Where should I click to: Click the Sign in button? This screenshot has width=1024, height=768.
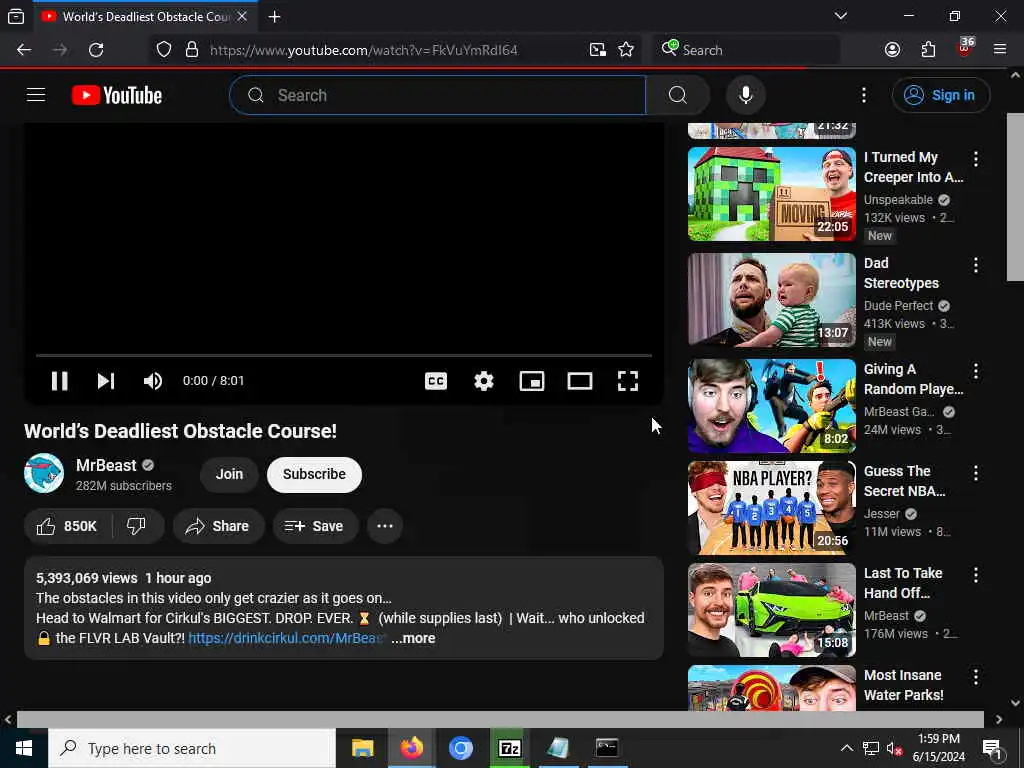pyautogui.click(x=941, y=95)
